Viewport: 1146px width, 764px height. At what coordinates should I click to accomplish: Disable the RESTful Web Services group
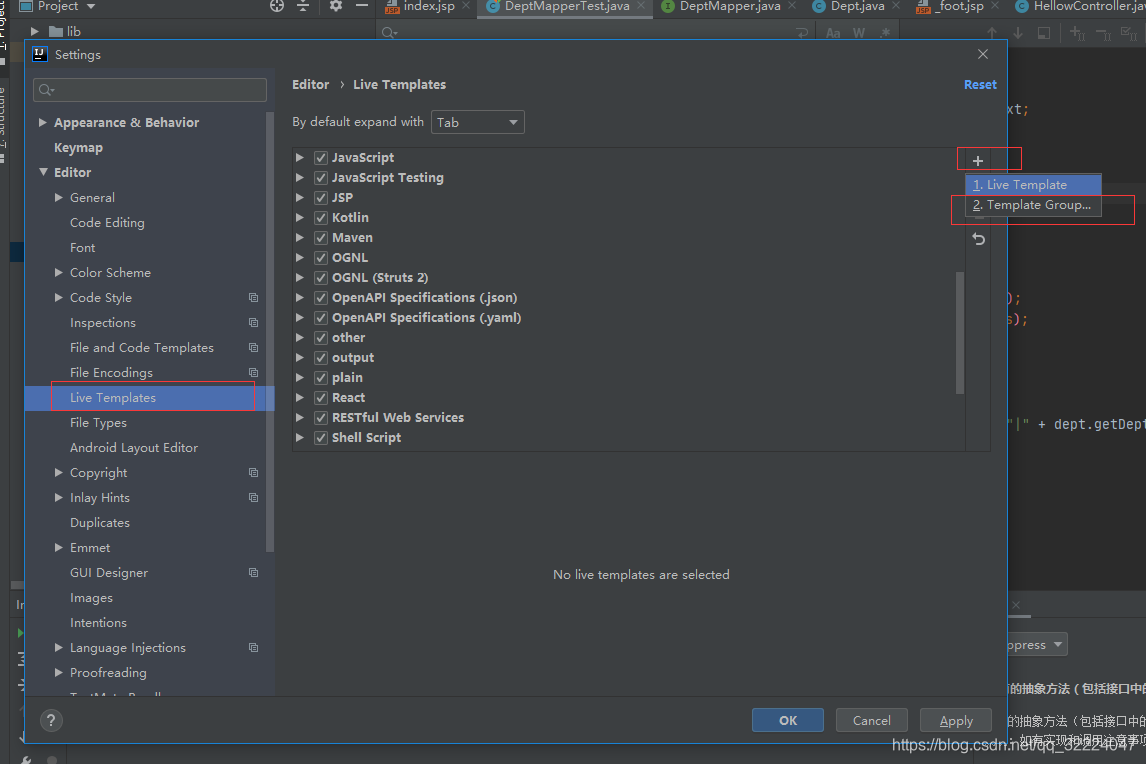[x=321, y=417]
